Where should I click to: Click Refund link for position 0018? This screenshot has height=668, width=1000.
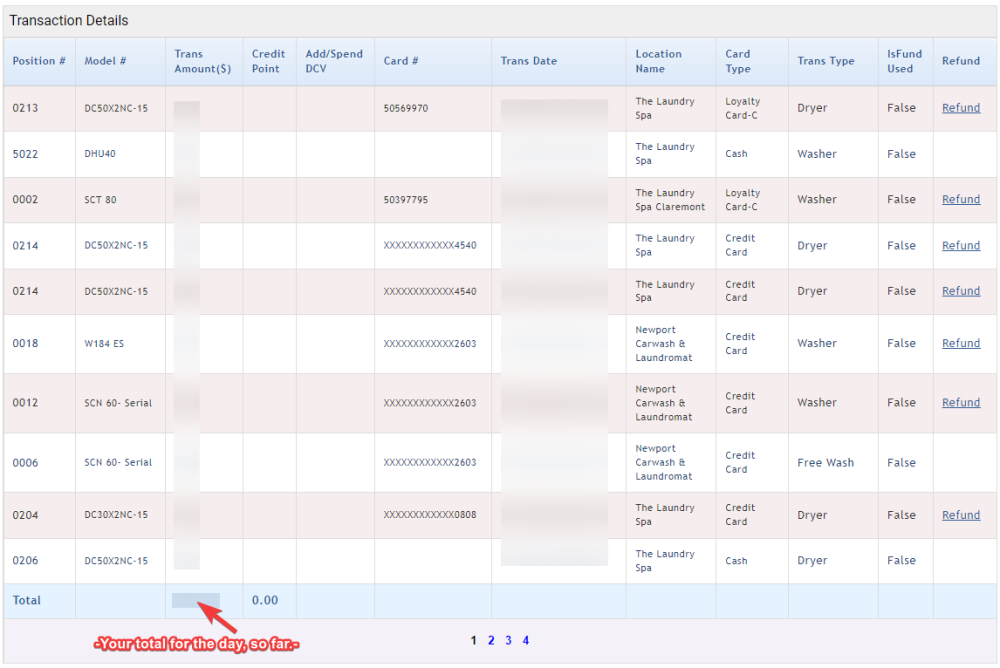tap(960, 343)
